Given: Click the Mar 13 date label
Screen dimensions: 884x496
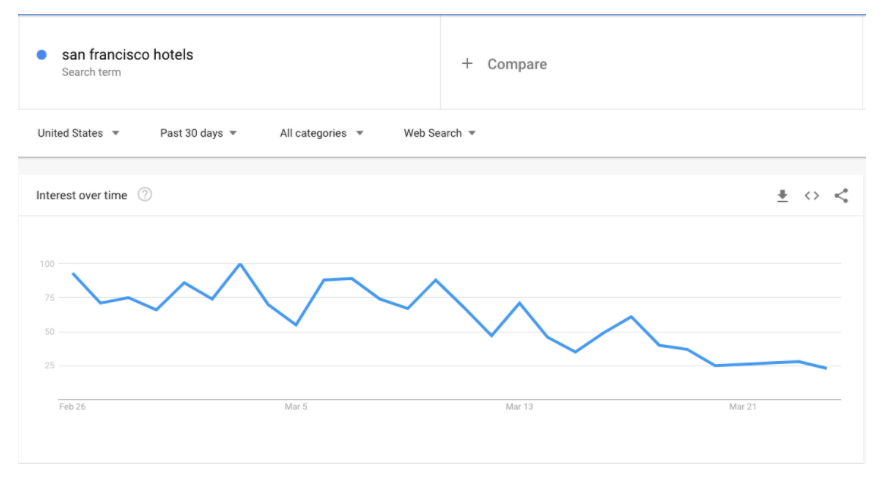Looking at the screenshot, I should click(520, 407).
